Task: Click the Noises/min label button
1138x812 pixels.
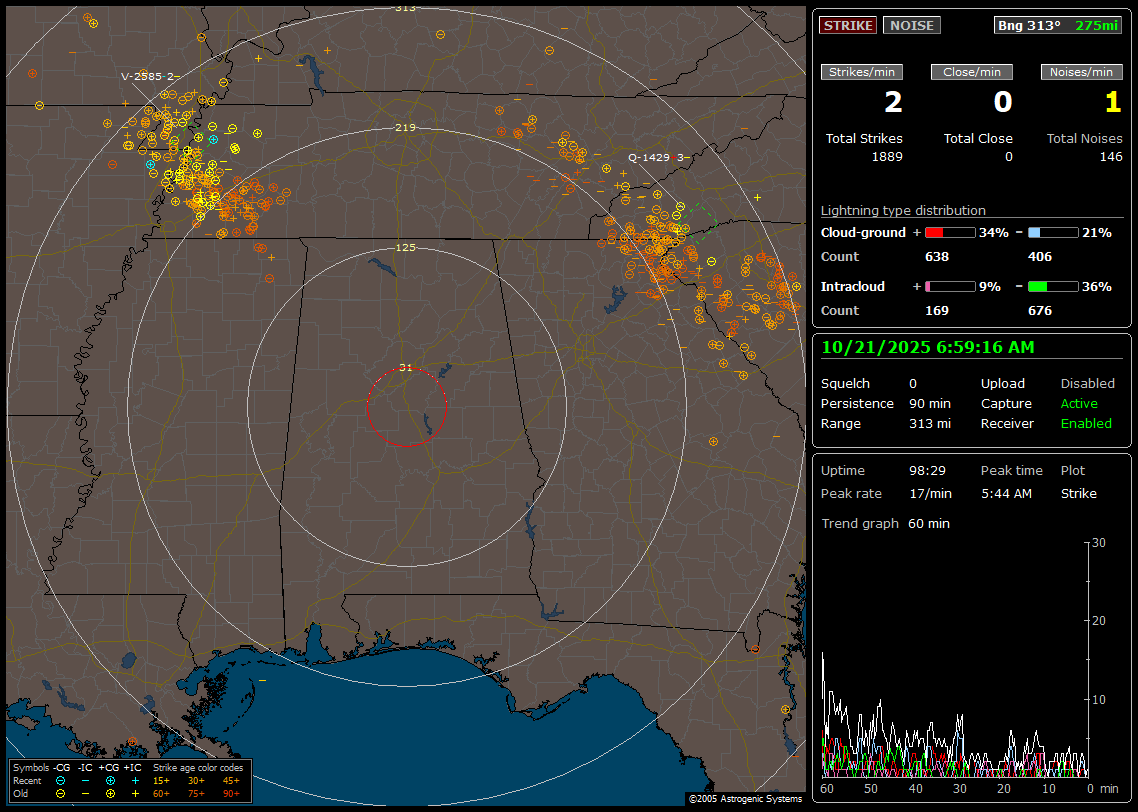Action: (x=1081, y=72)
